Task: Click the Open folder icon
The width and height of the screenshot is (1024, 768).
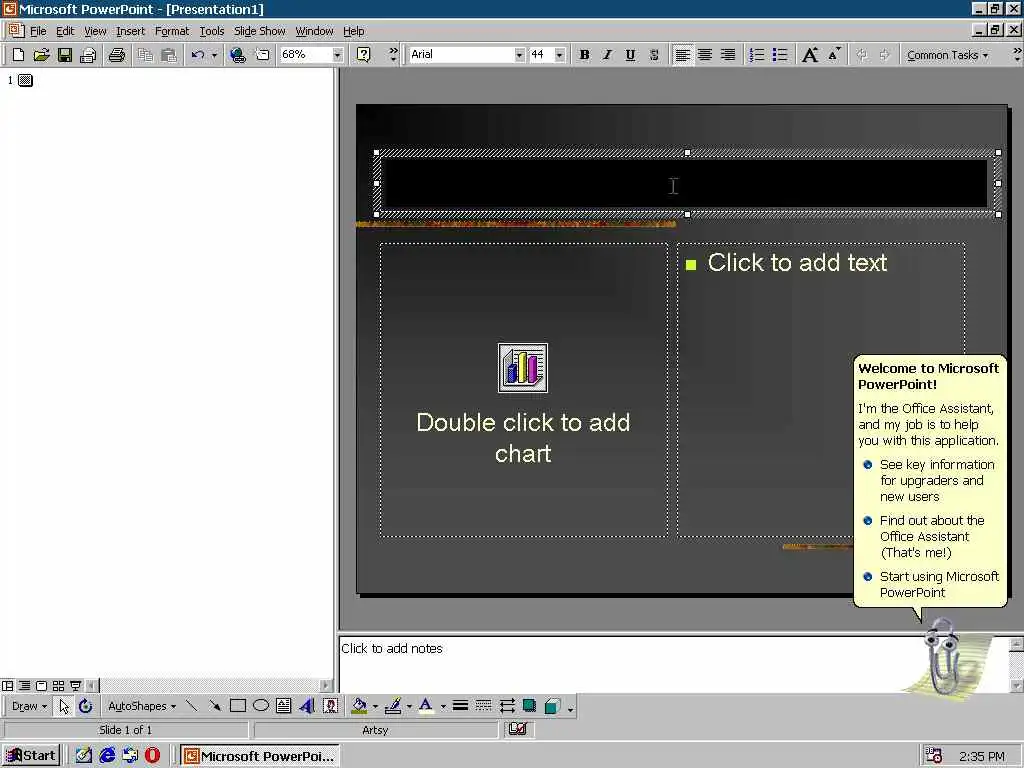Action: click(x=41, y=55)
